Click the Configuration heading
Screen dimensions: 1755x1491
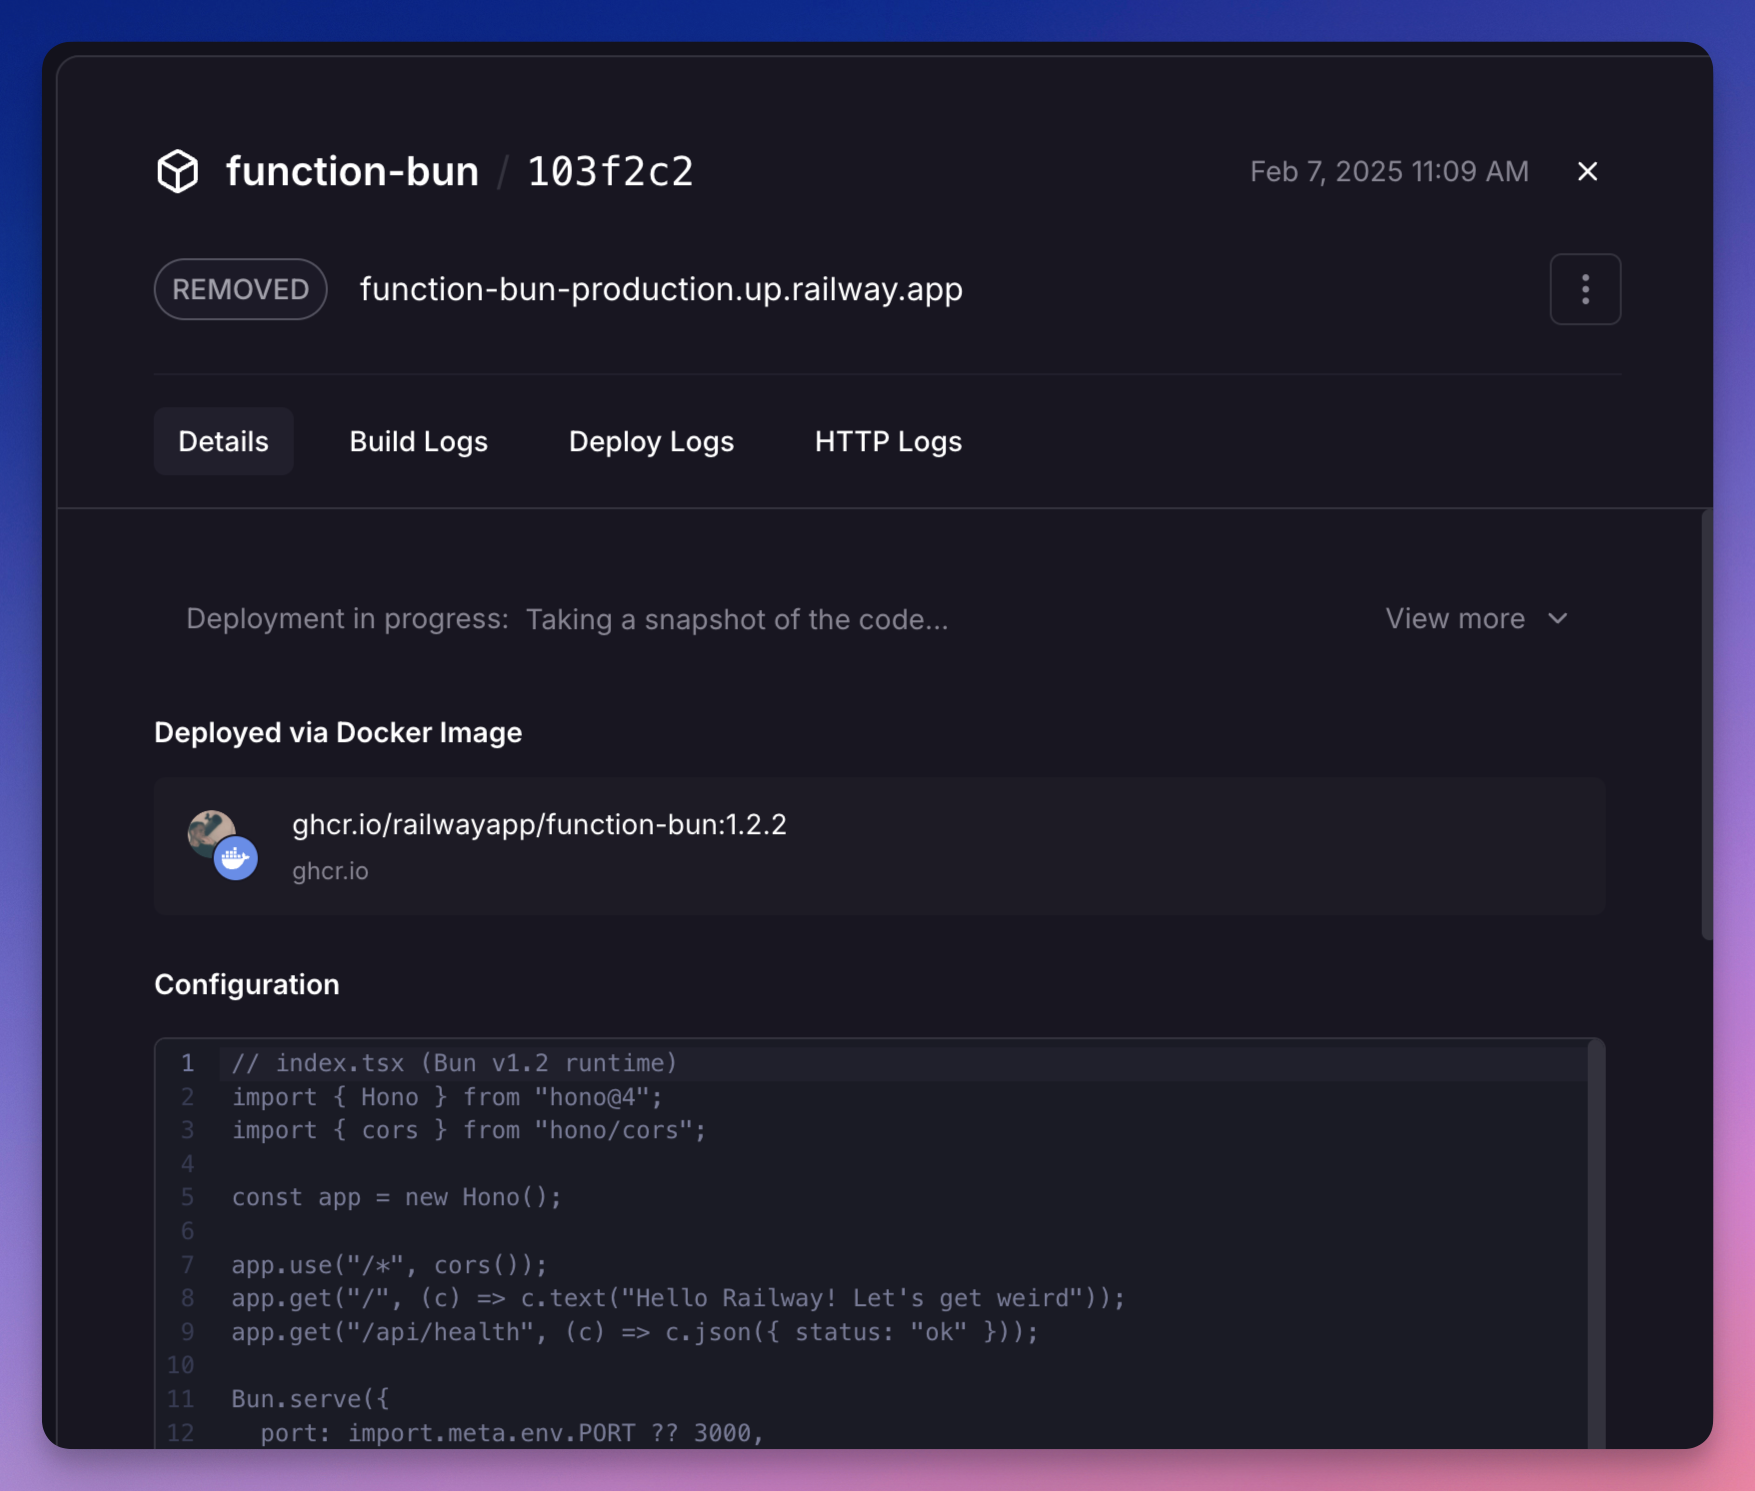(x=247, y=985)
